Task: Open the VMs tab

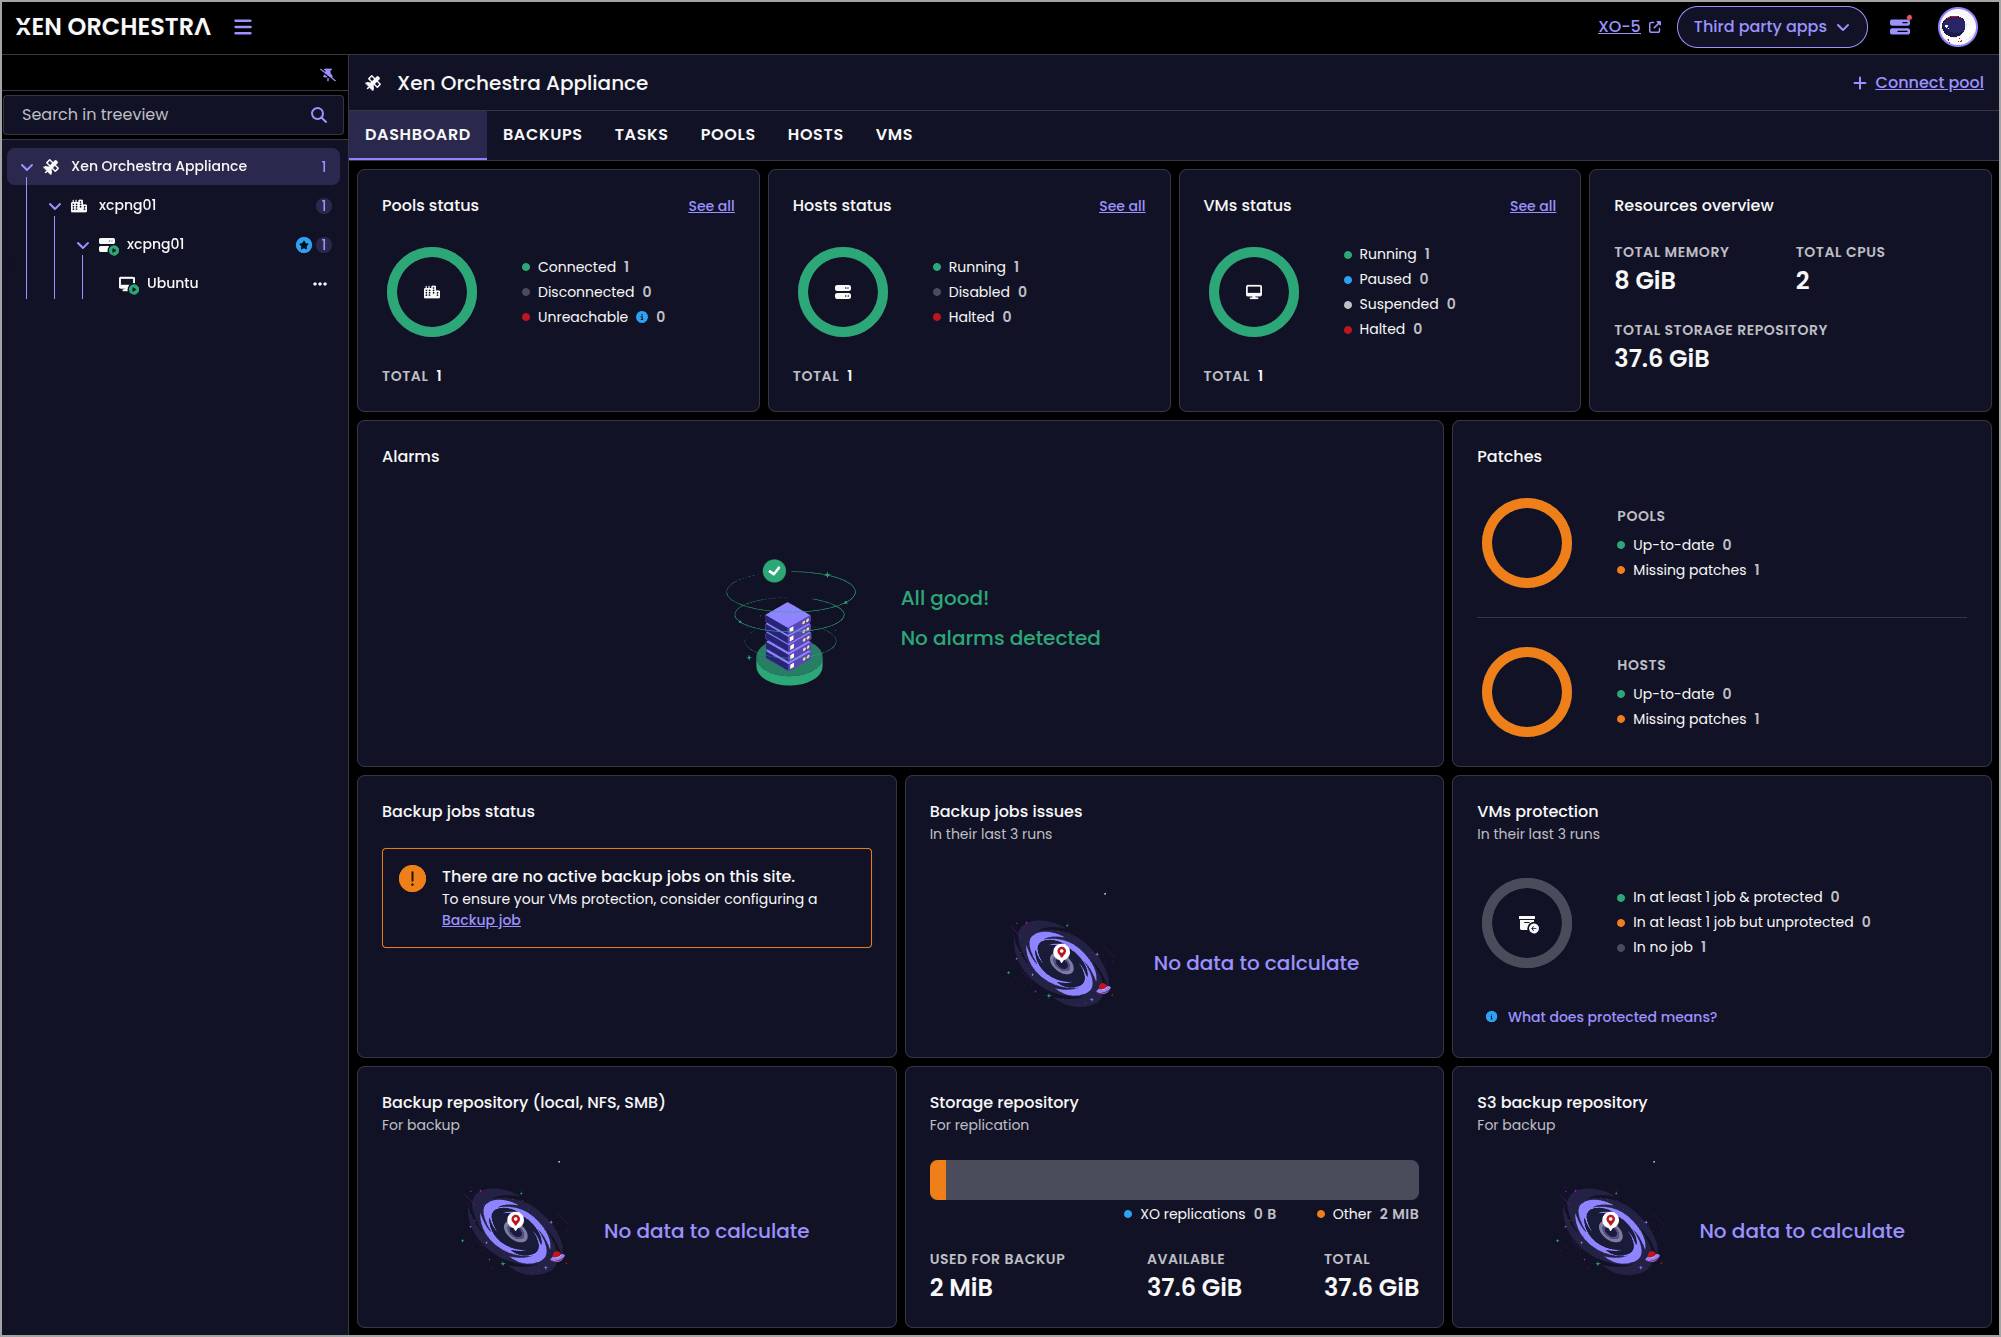Action: click(894, 135)
